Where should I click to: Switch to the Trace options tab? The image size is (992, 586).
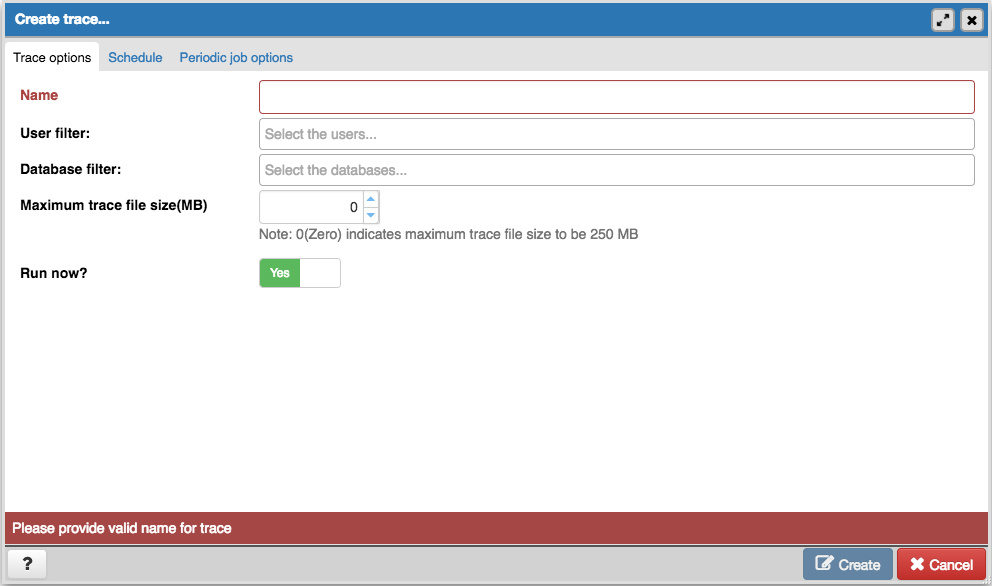tap(52, 58)
